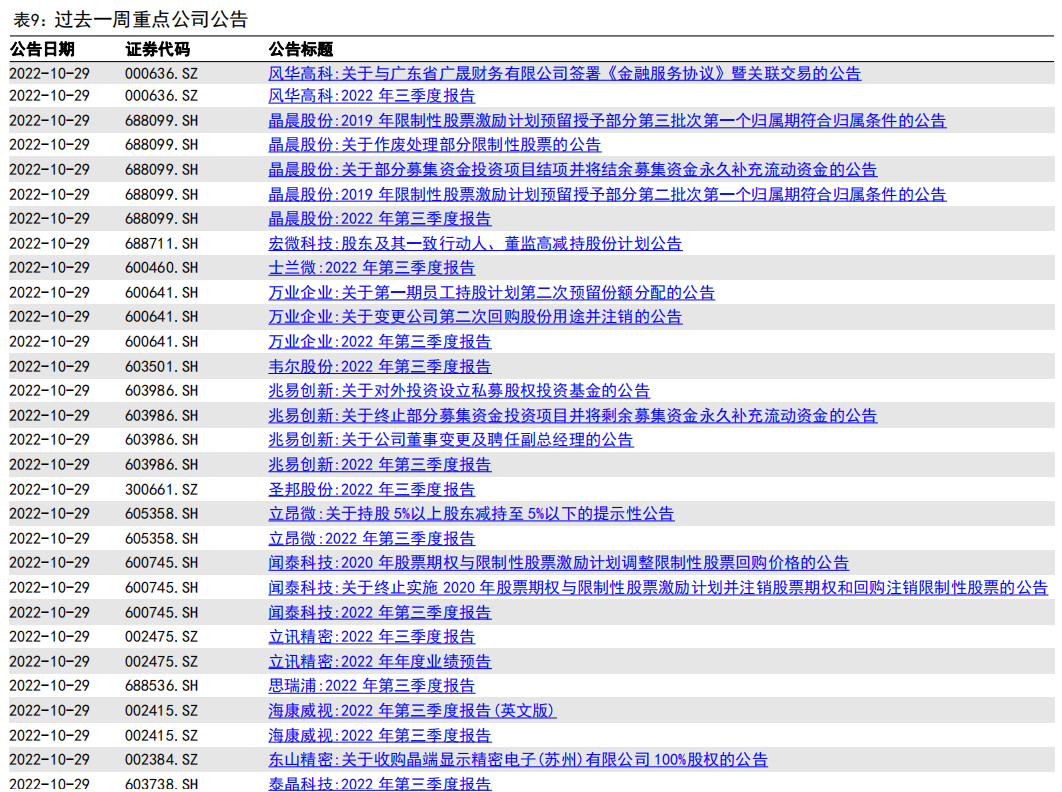Open 立昂微 2022年第三季度报告 link
1062x792 pixels.
click(x=371, y=539)
